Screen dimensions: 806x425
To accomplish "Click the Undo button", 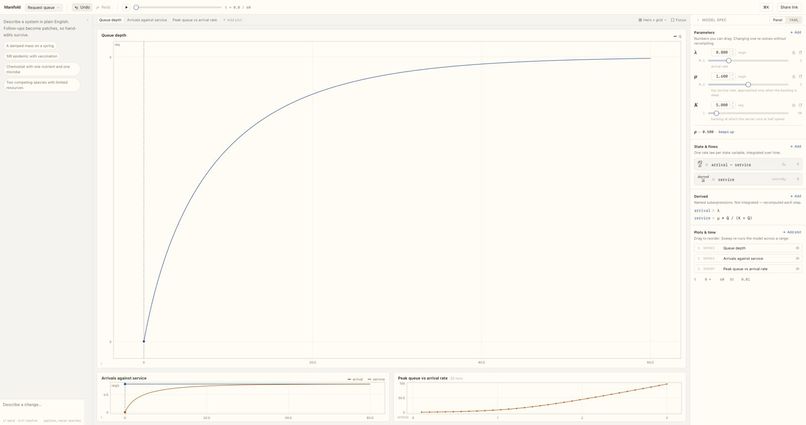I will (82, 7).
